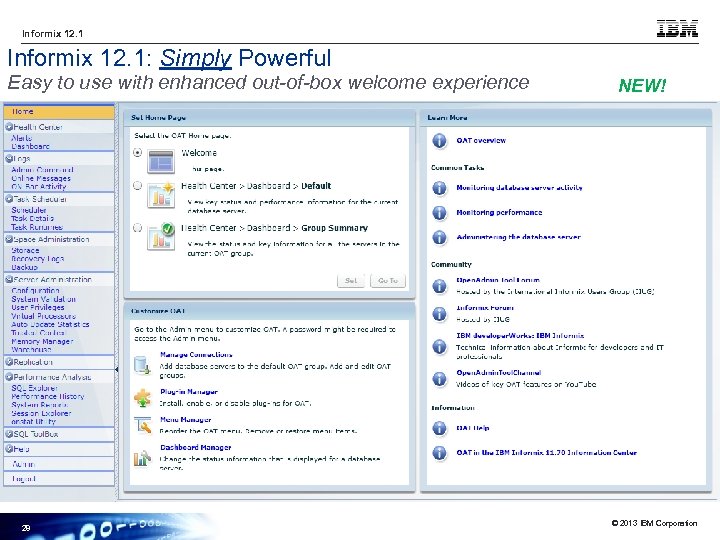Click info icon beside Administering the database server
720x540 pixels.
coord(439,237)
